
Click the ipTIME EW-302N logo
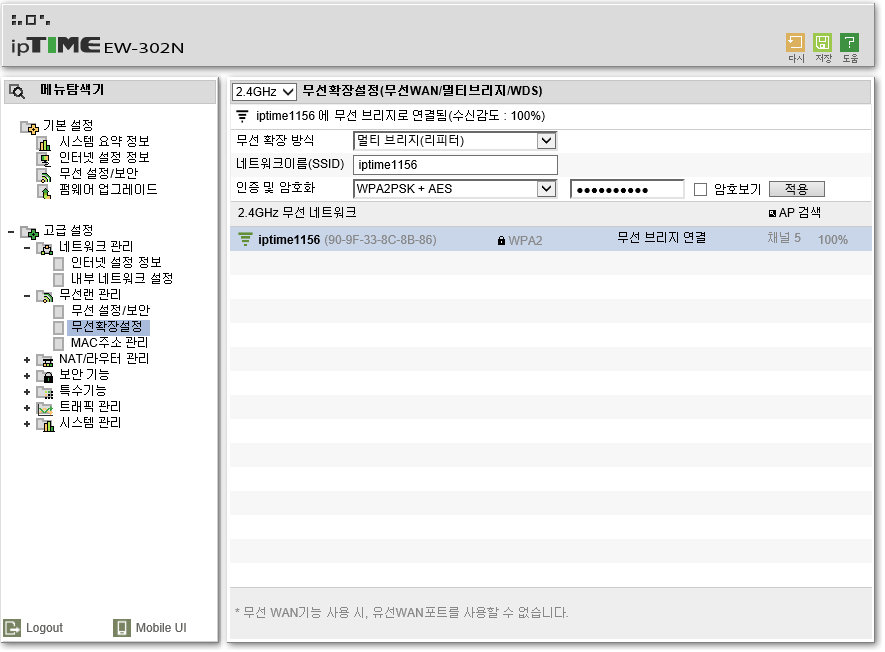point(98,46)
